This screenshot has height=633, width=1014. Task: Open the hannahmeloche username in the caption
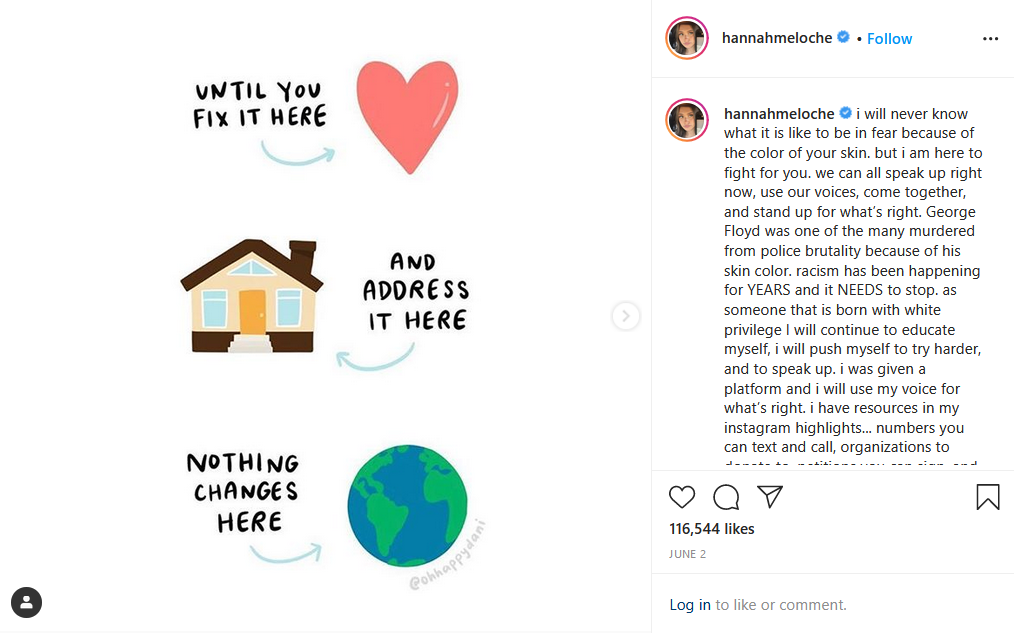(779, 113)
